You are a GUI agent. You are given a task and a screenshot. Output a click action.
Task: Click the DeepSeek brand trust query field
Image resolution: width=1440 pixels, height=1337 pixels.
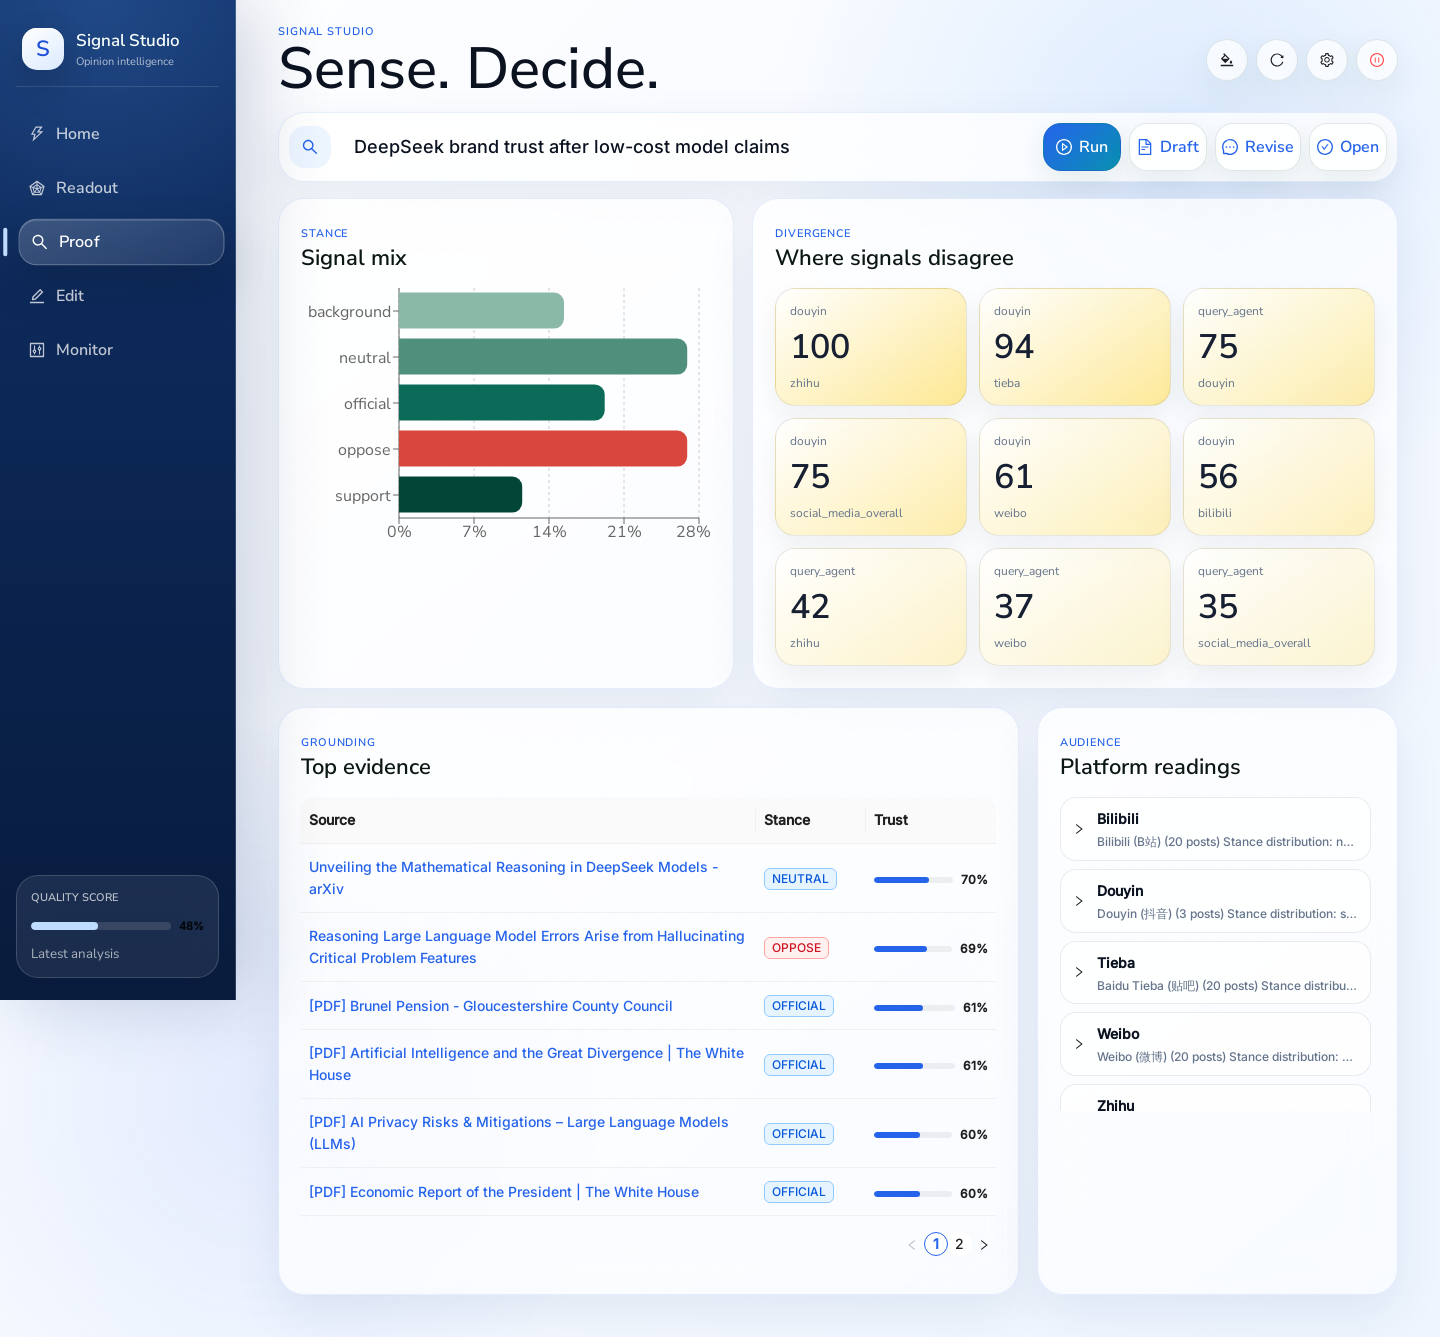click(x=690, y=147)
